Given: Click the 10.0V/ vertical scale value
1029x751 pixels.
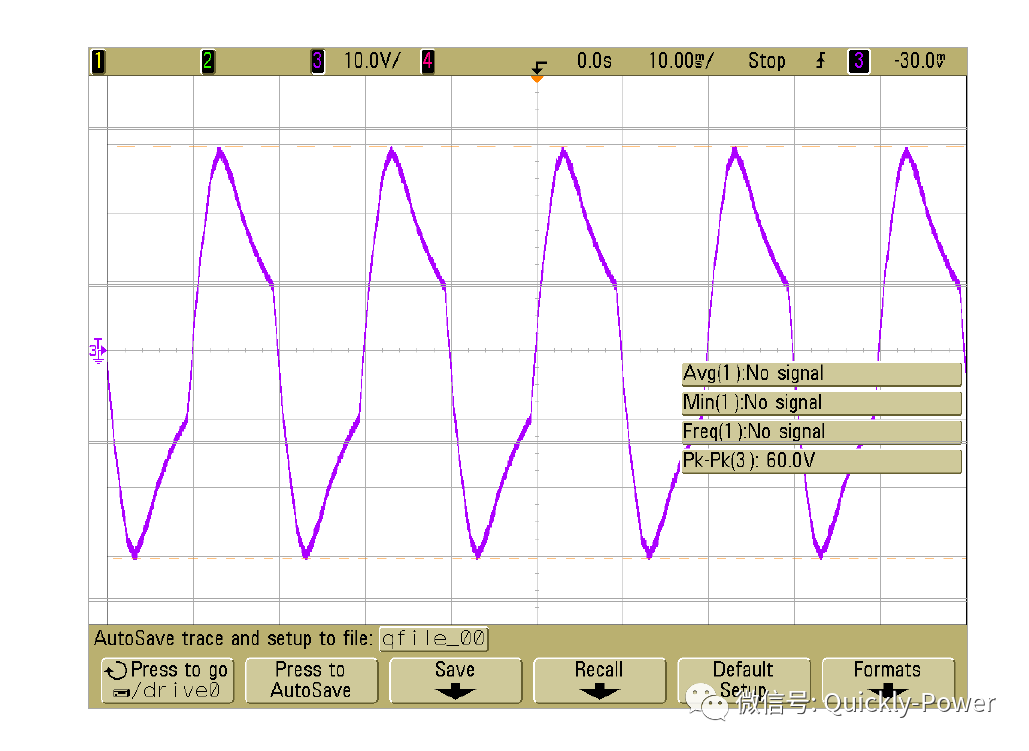Looking at the screenshot, I should [371, 61].
